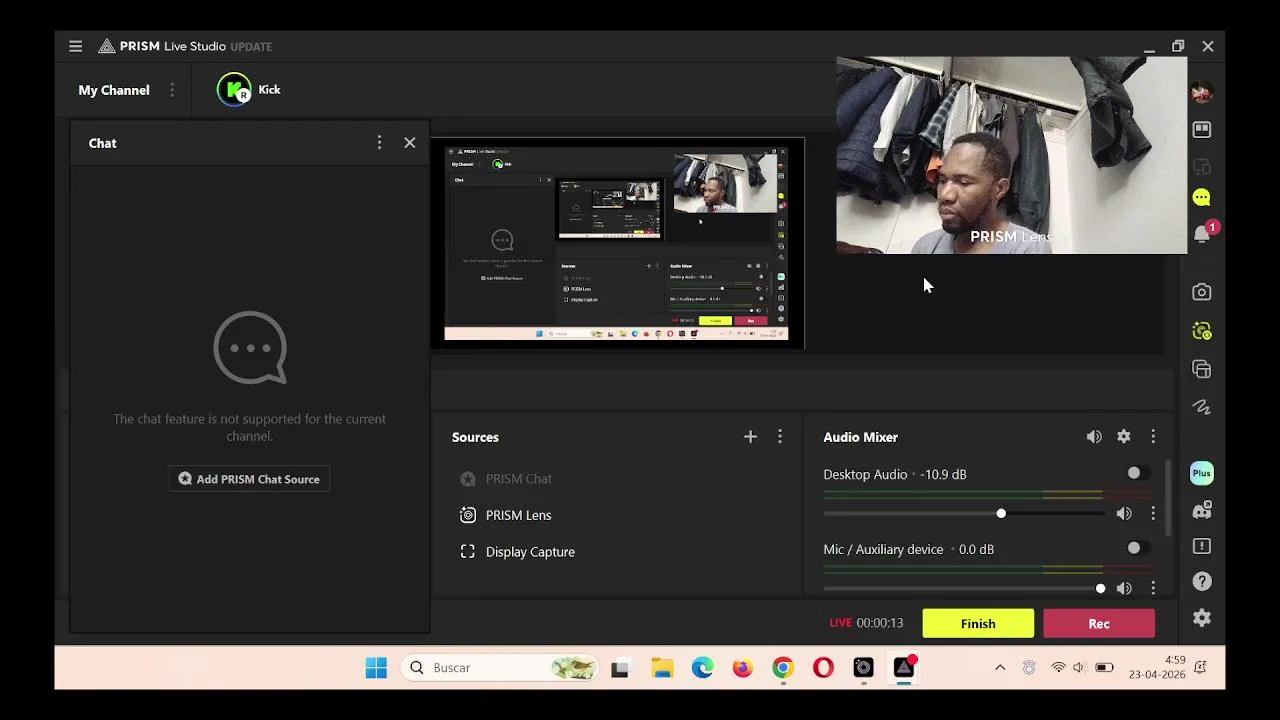The width and height of the screenshot is (1280, 720).
Task: Click Add PRISM Chat Source button
Action: pyautogui.click(x=249, y=479)
